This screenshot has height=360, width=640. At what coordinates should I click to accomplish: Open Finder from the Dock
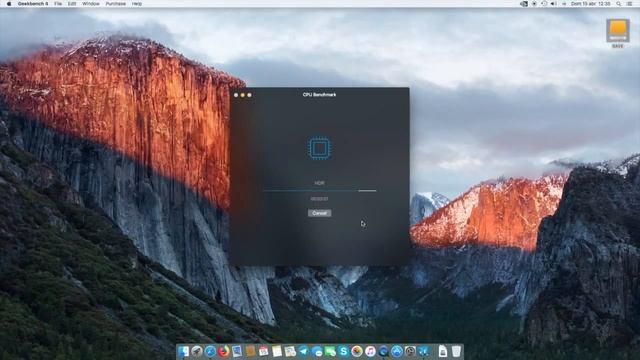[183, 351]
